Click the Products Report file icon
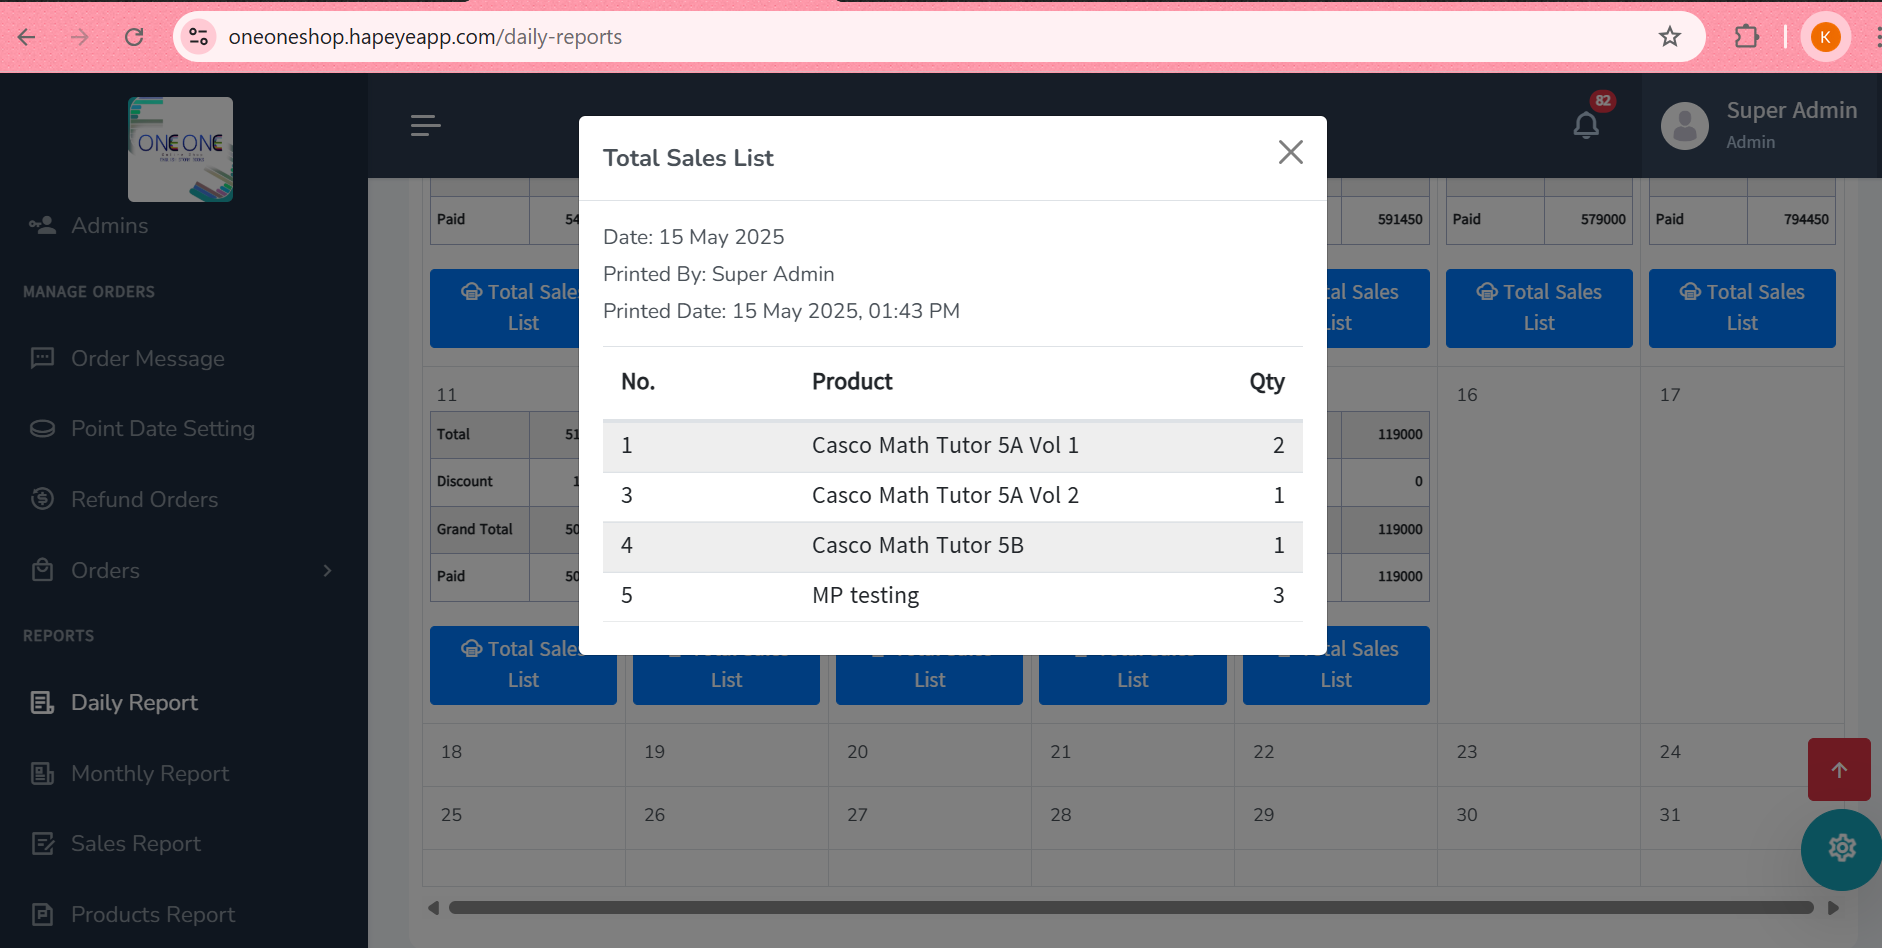Screen dimensions: 1882x948 [x=42, y=914]
